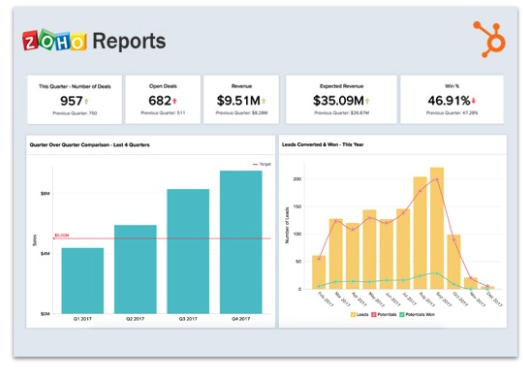Click the 'Expected Revenue' card label
This screenshot has width=523, height=368.
pyautogui.click(x=341, y=86)
